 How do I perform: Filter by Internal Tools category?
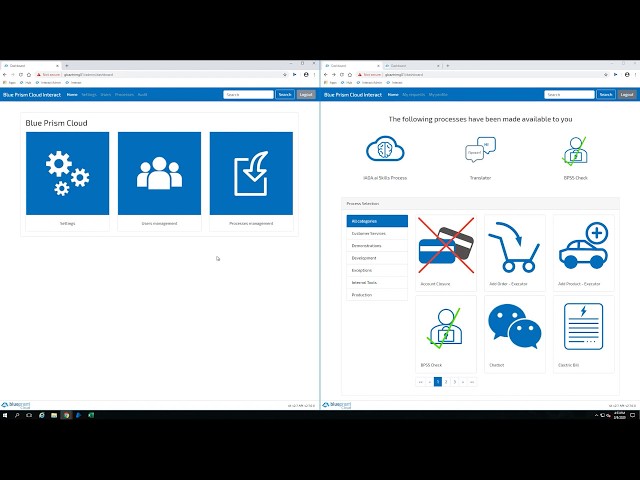coord(377,282)
